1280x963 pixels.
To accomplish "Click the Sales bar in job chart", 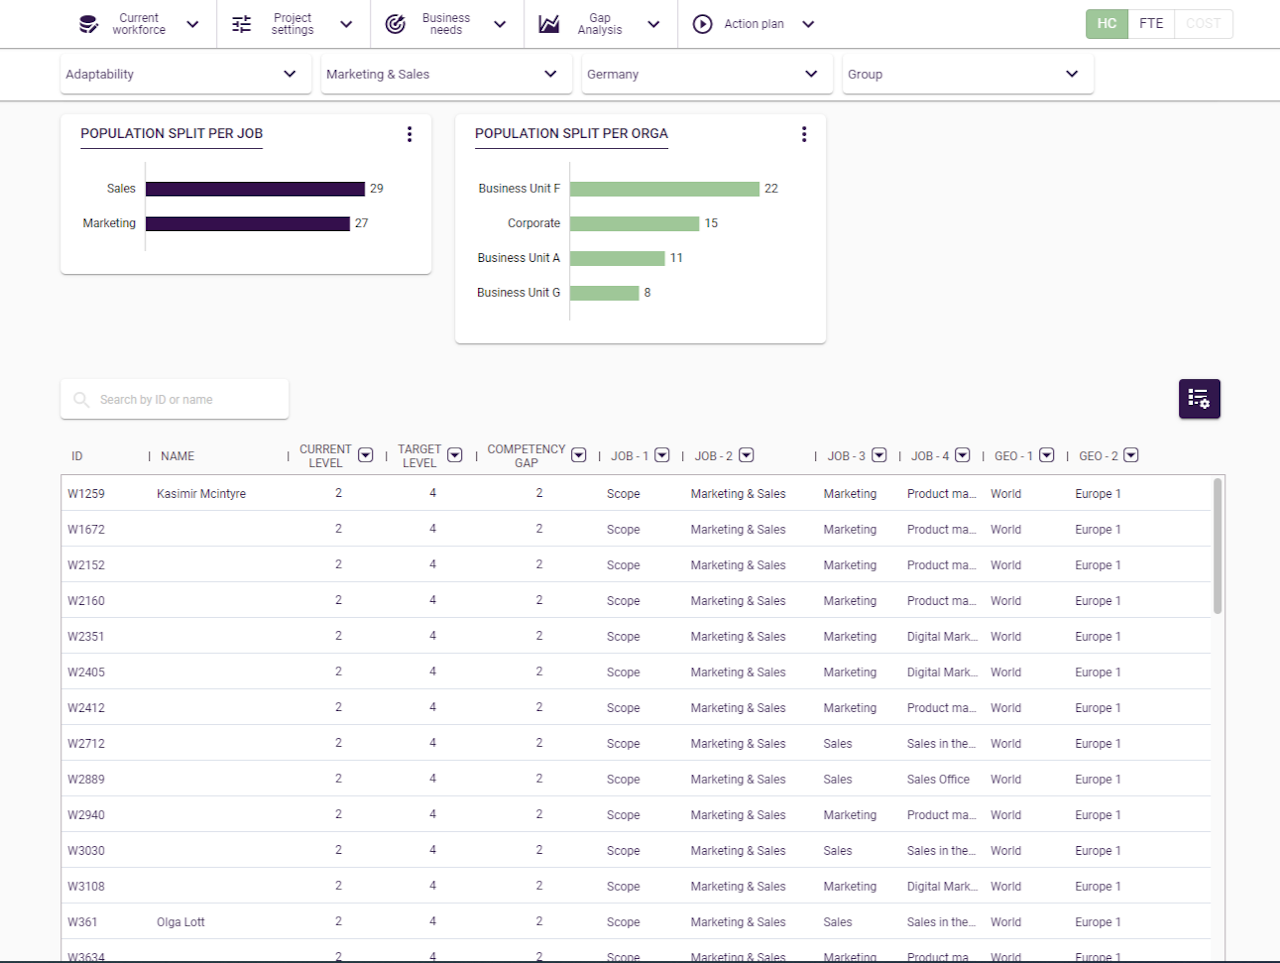I will 255,189.
